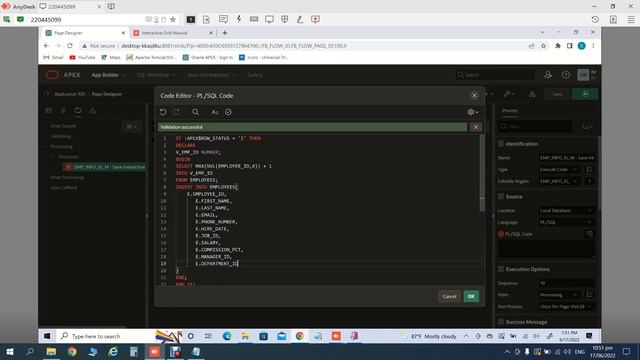The width and height of the screenshot is (640, 360).
Task: Open SQL Workshop menu
Action: tap(156, 75)
